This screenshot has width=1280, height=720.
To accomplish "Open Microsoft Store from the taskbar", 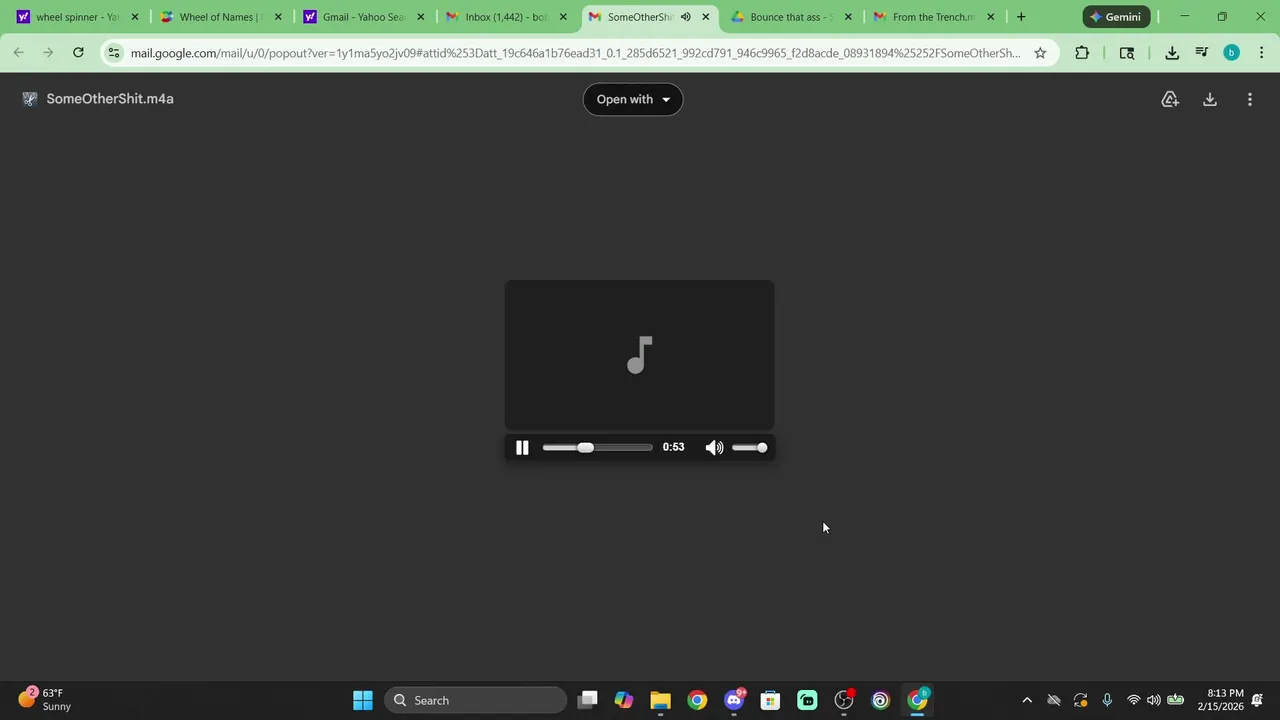I will 770,700.
